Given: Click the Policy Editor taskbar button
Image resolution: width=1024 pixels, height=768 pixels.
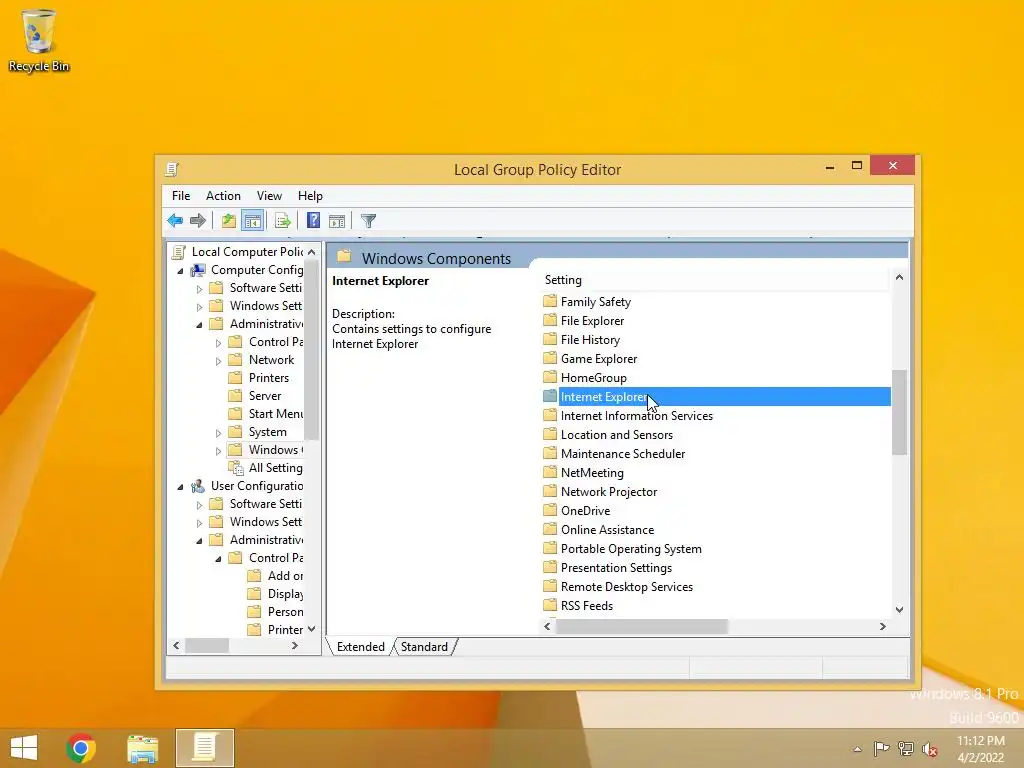Looking at the screenshot, I should pyautogui.click(x=204, y=748).
